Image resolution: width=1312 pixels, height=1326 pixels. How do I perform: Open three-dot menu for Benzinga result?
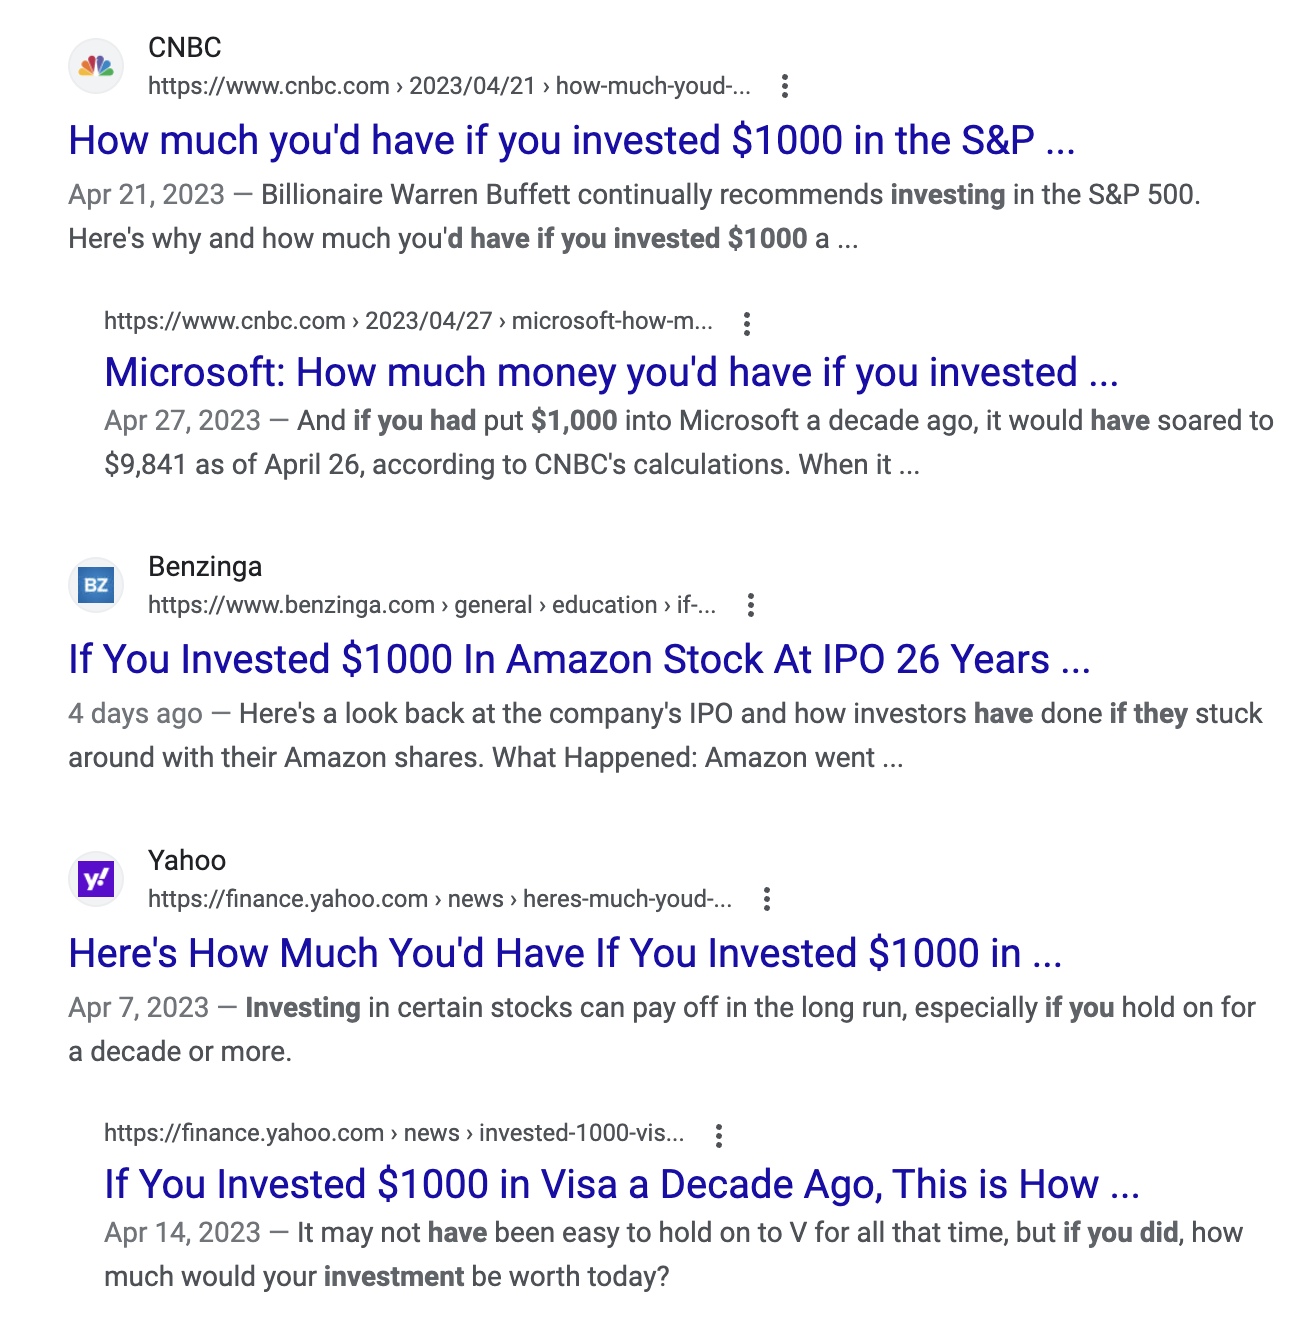[x=750, y=605]
